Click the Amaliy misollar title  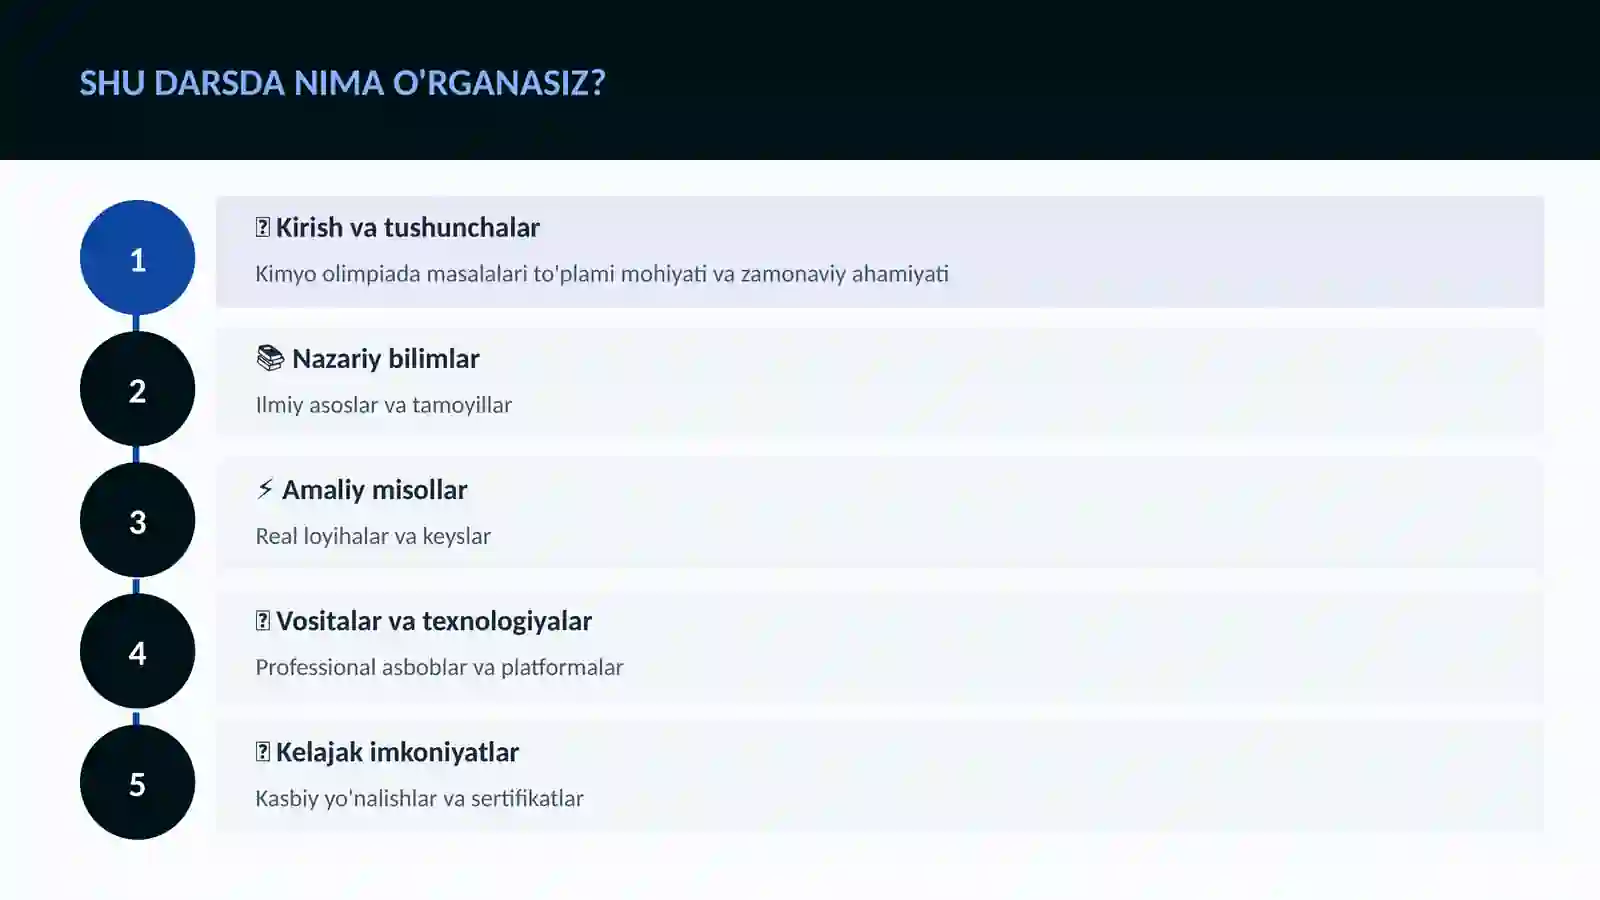click(375, 490)
